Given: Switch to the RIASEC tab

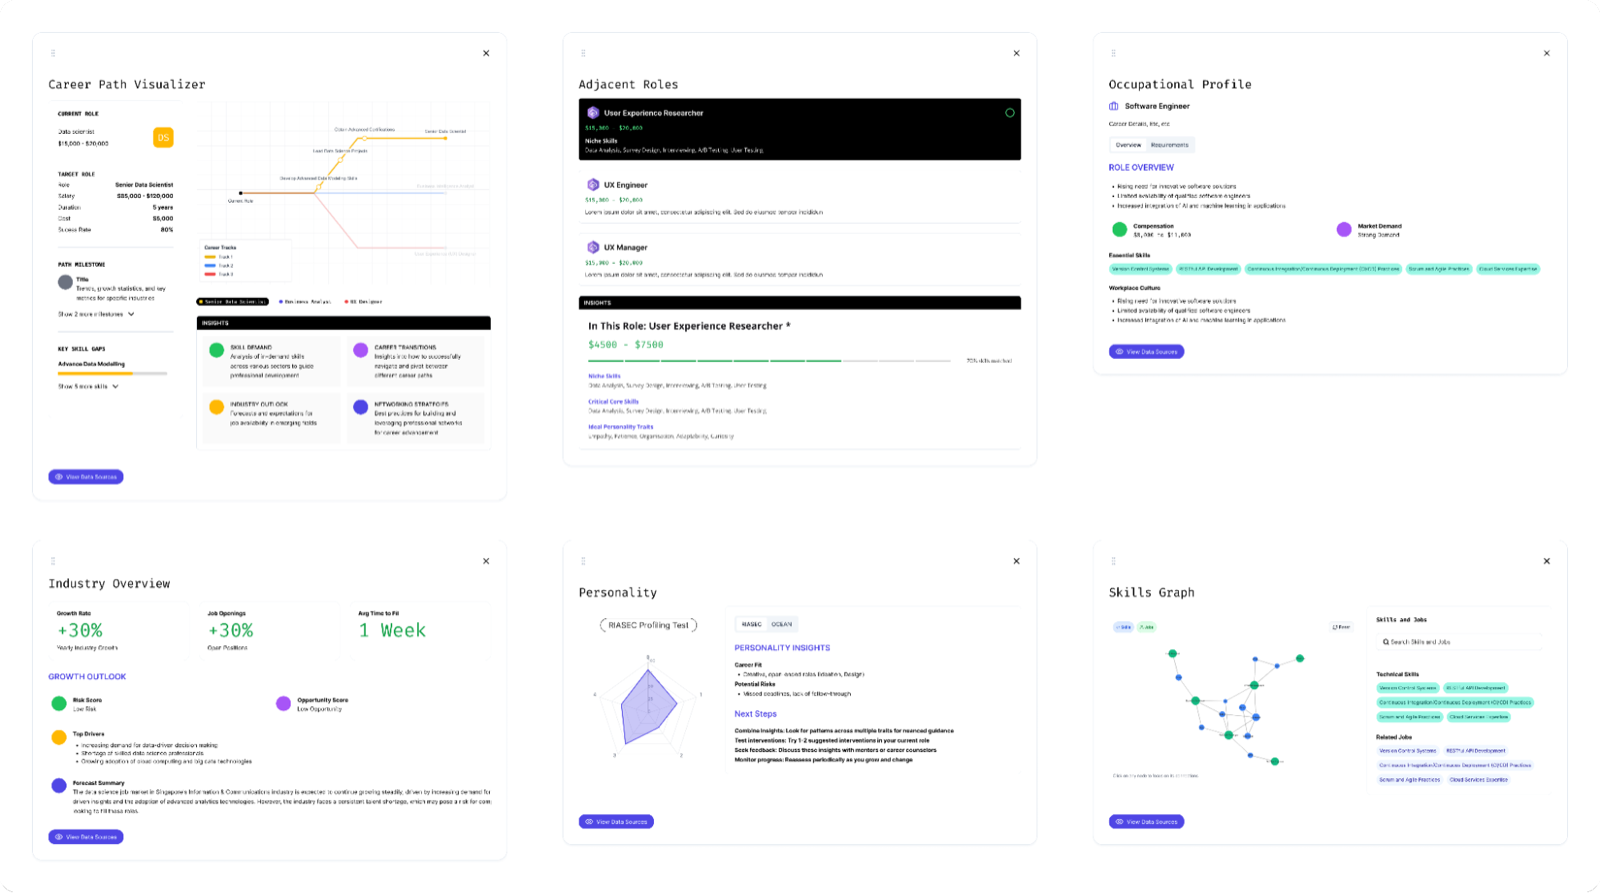Looking at the screenshot, I should click(x=752, y=624).
